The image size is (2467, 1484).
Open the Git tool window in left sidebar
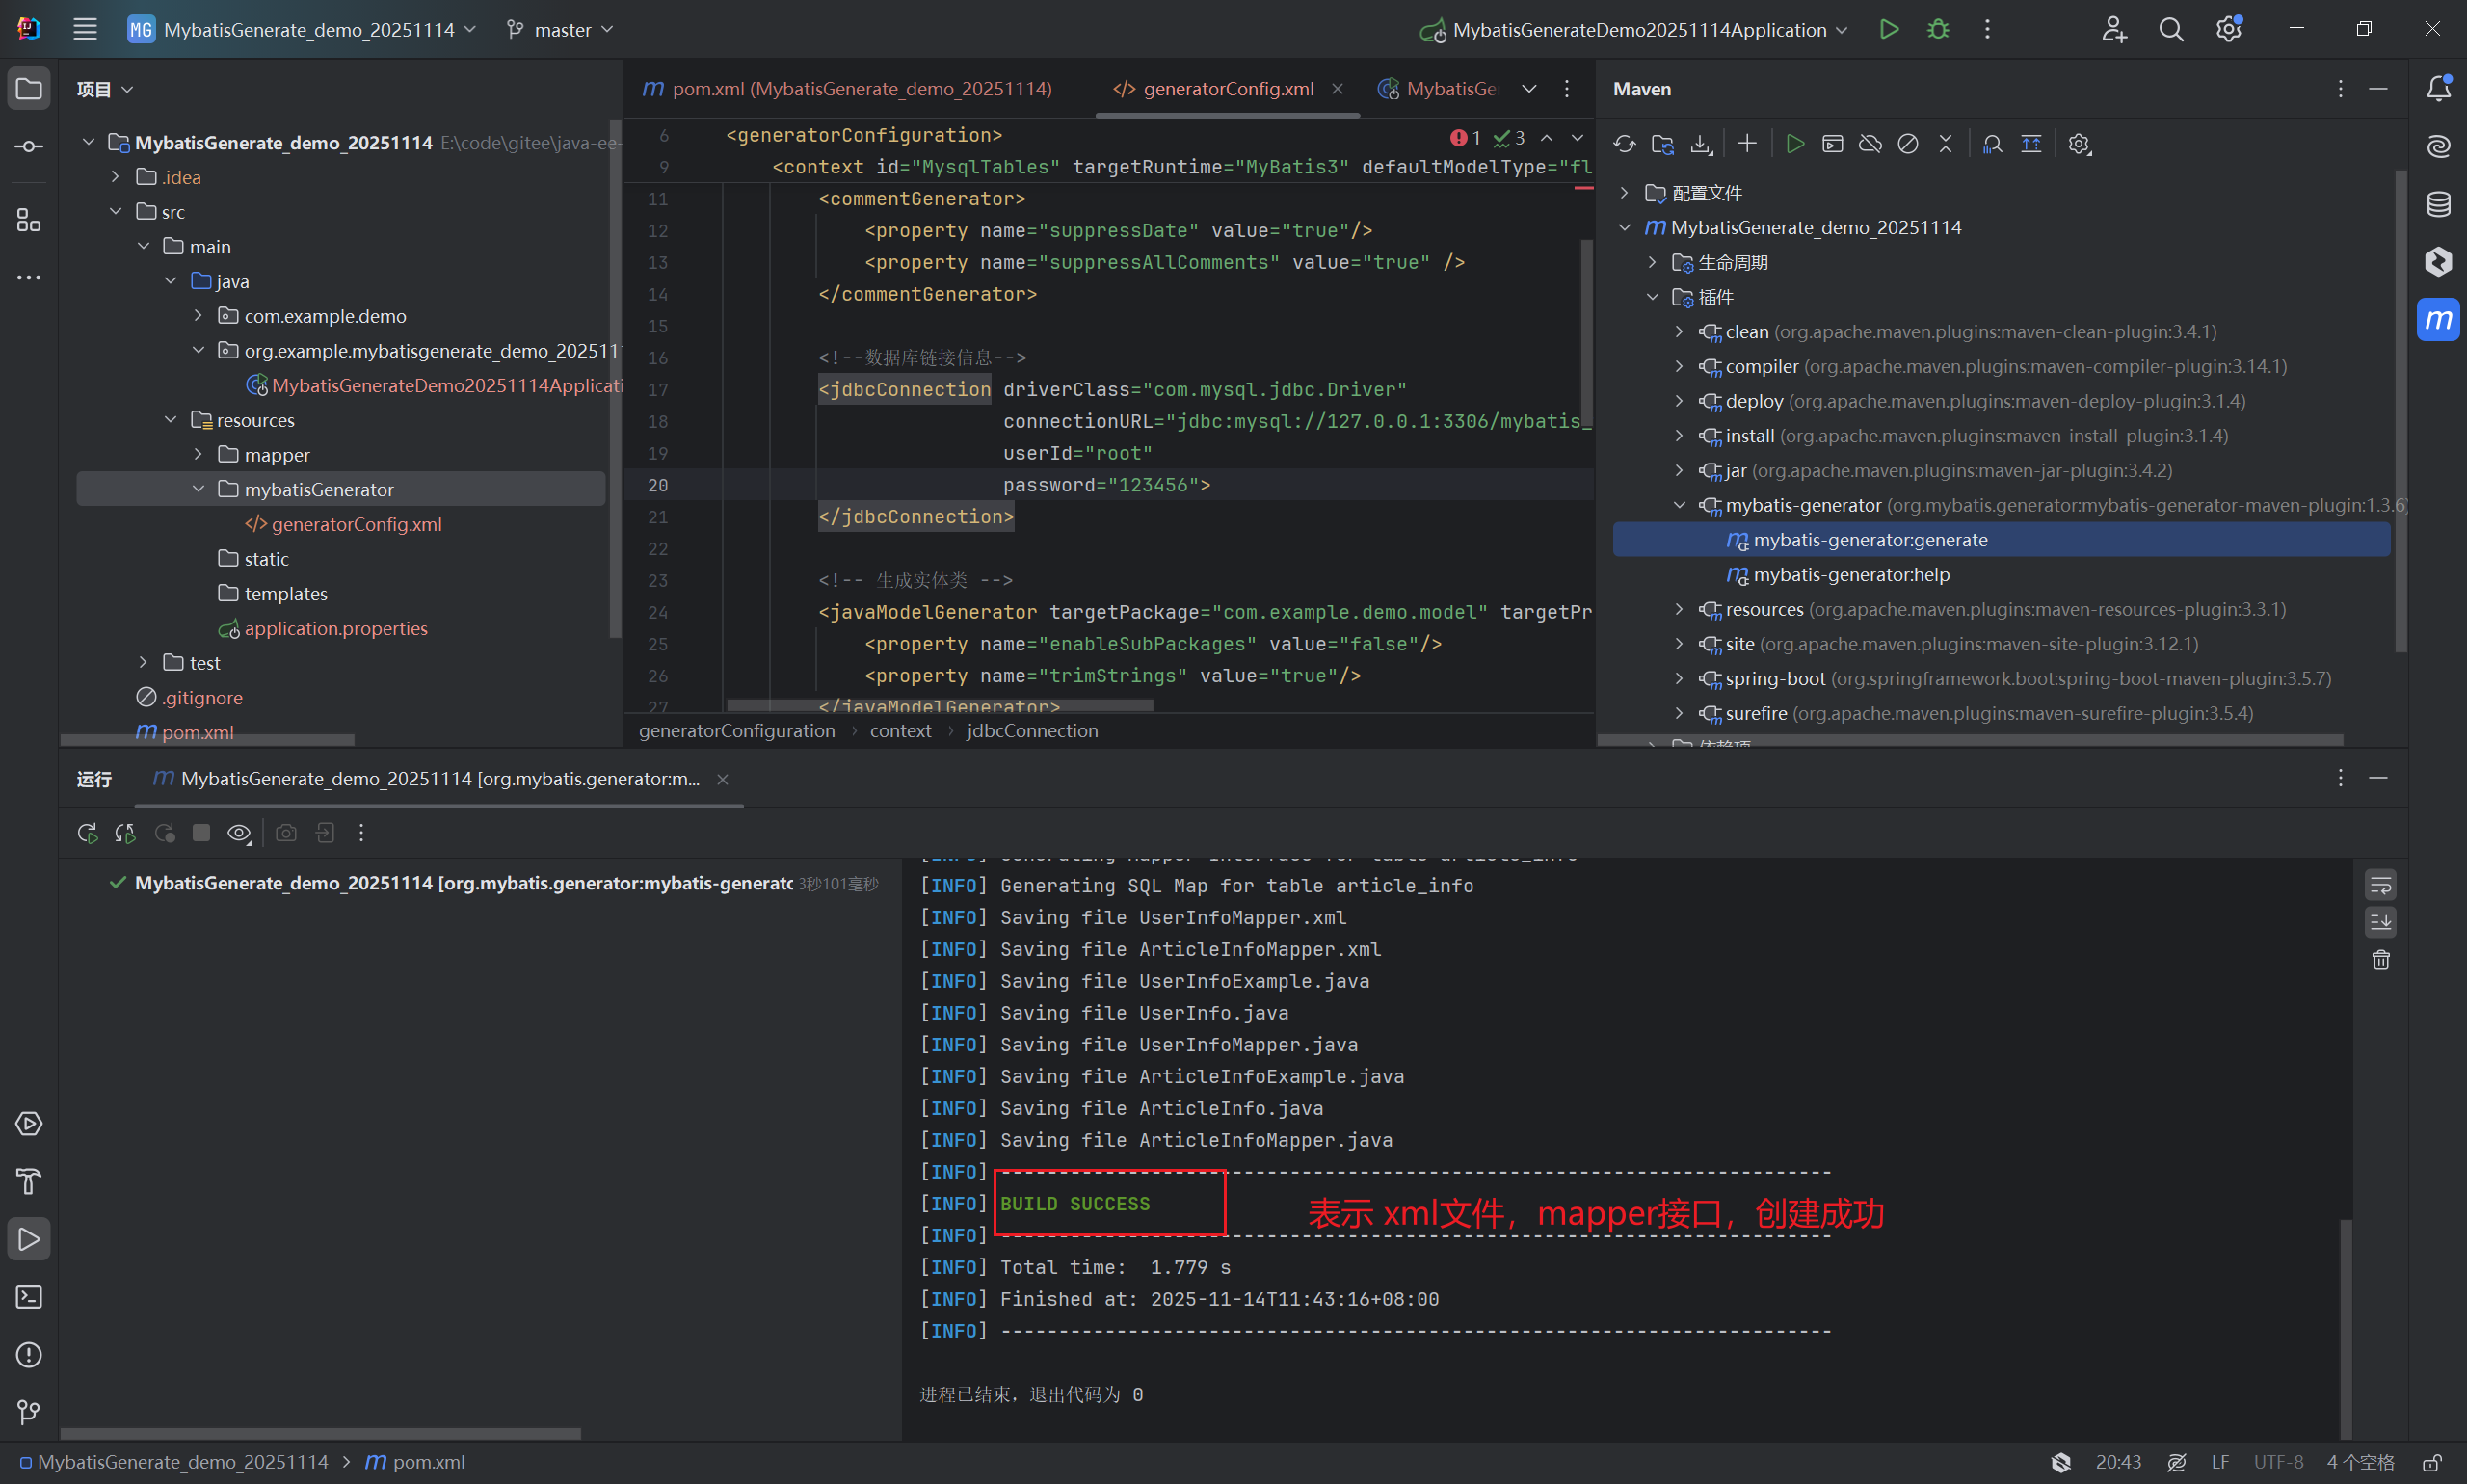[29, 1412]
